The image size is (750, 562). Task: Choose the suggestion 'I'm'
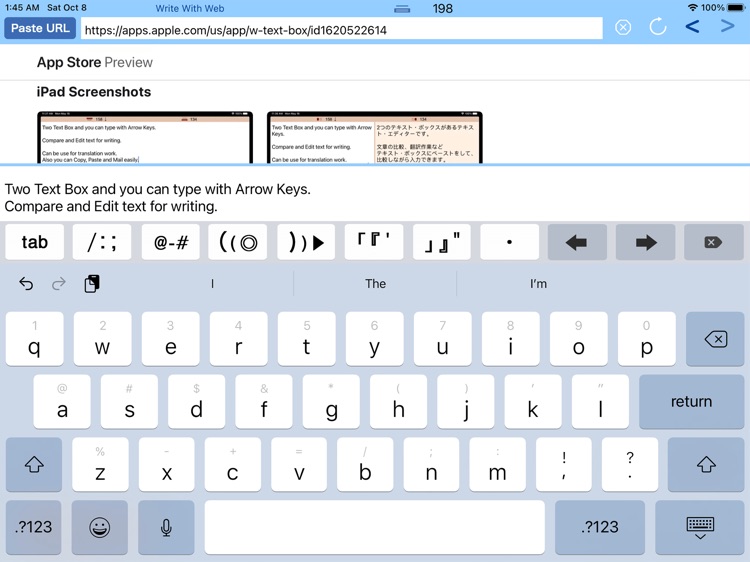click(x=538, y=284)
